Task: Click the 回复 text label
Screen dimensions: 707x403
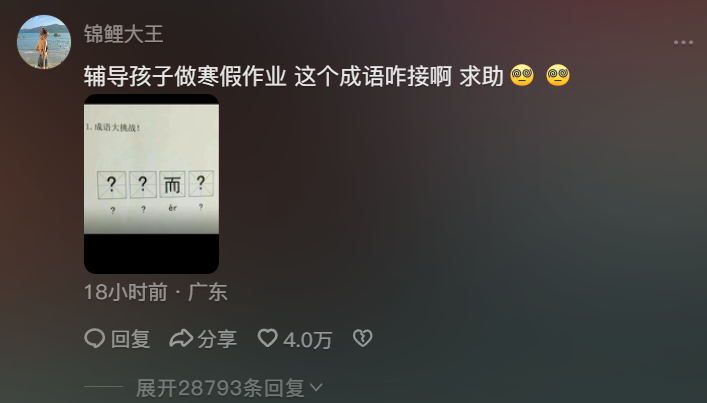Action: coord(131,339)
